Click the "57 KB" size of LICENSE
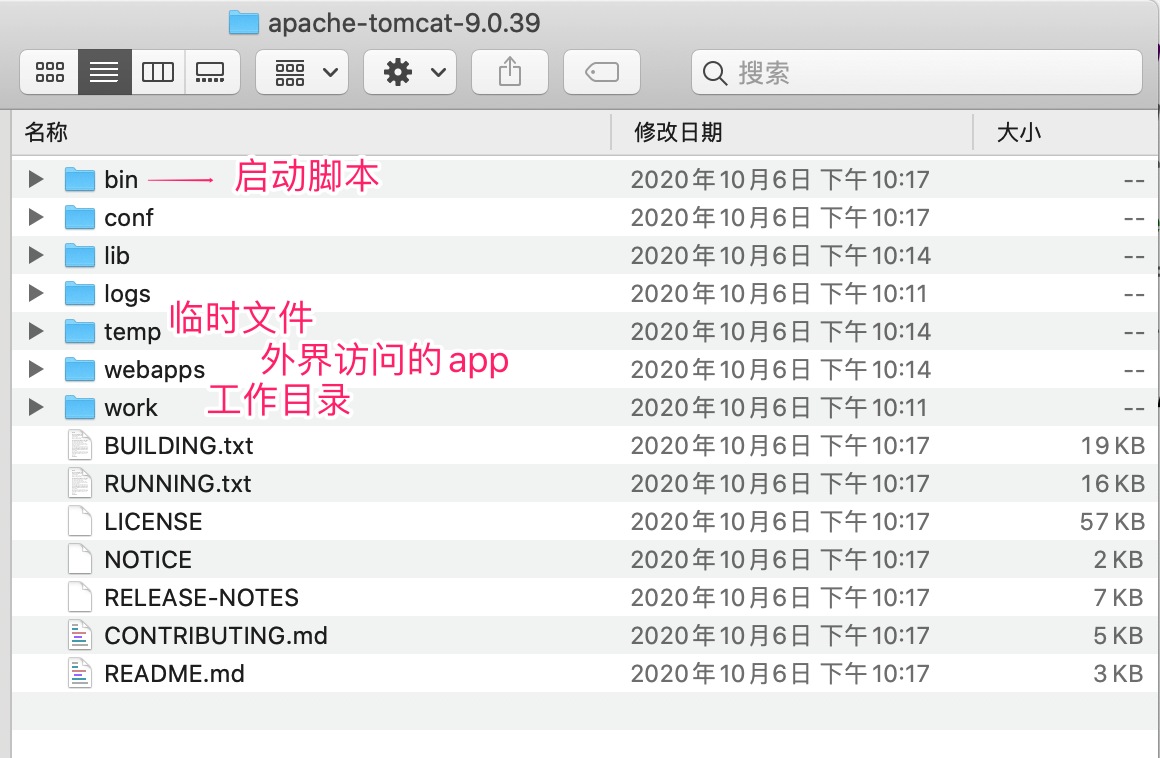The height and width of the screenshot is (758, 1160). point(1112,521)
